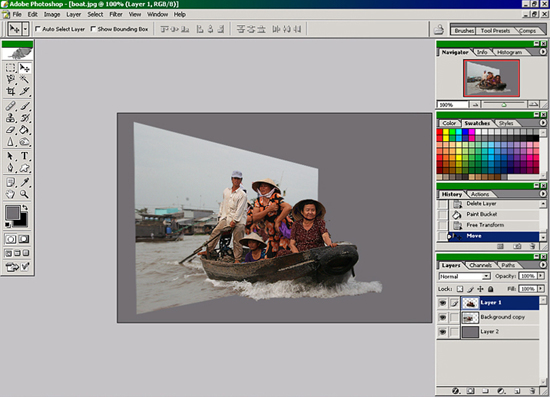Screen dimensions: 550x397
Task: Enable Auto Select Layer checkbox
Action: pos(38,29)
